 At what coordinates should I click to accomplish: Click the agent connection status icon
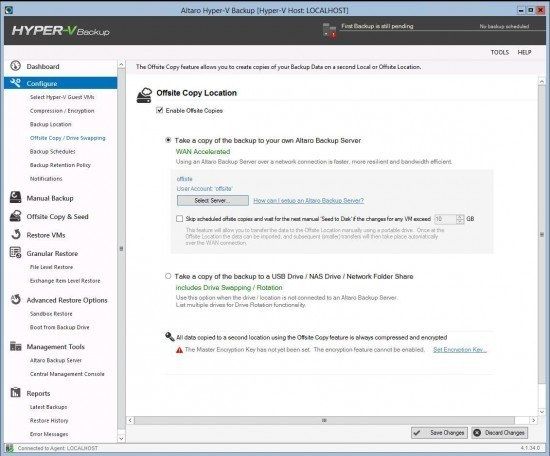pos(9,448)
